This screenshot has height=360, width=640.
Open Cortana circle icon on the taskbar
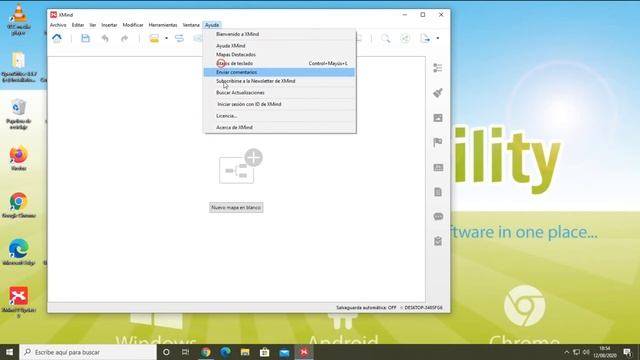[x=166, y=352]
